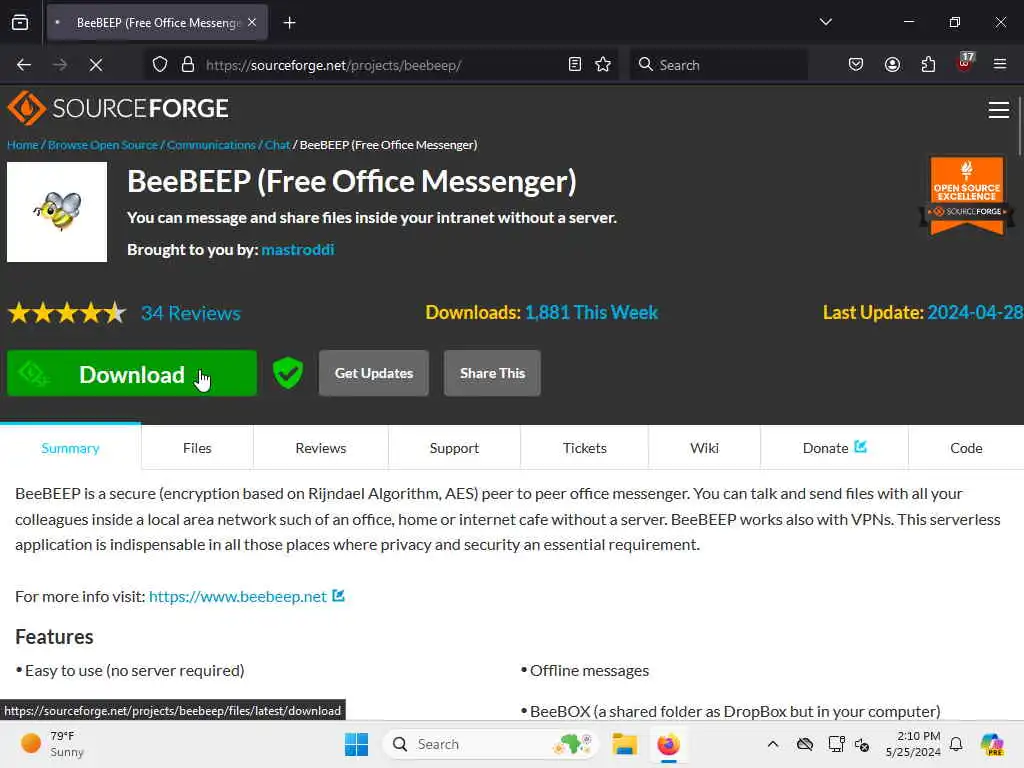Go to SourceForge home via logo
1024x768 pixels.
118,108
